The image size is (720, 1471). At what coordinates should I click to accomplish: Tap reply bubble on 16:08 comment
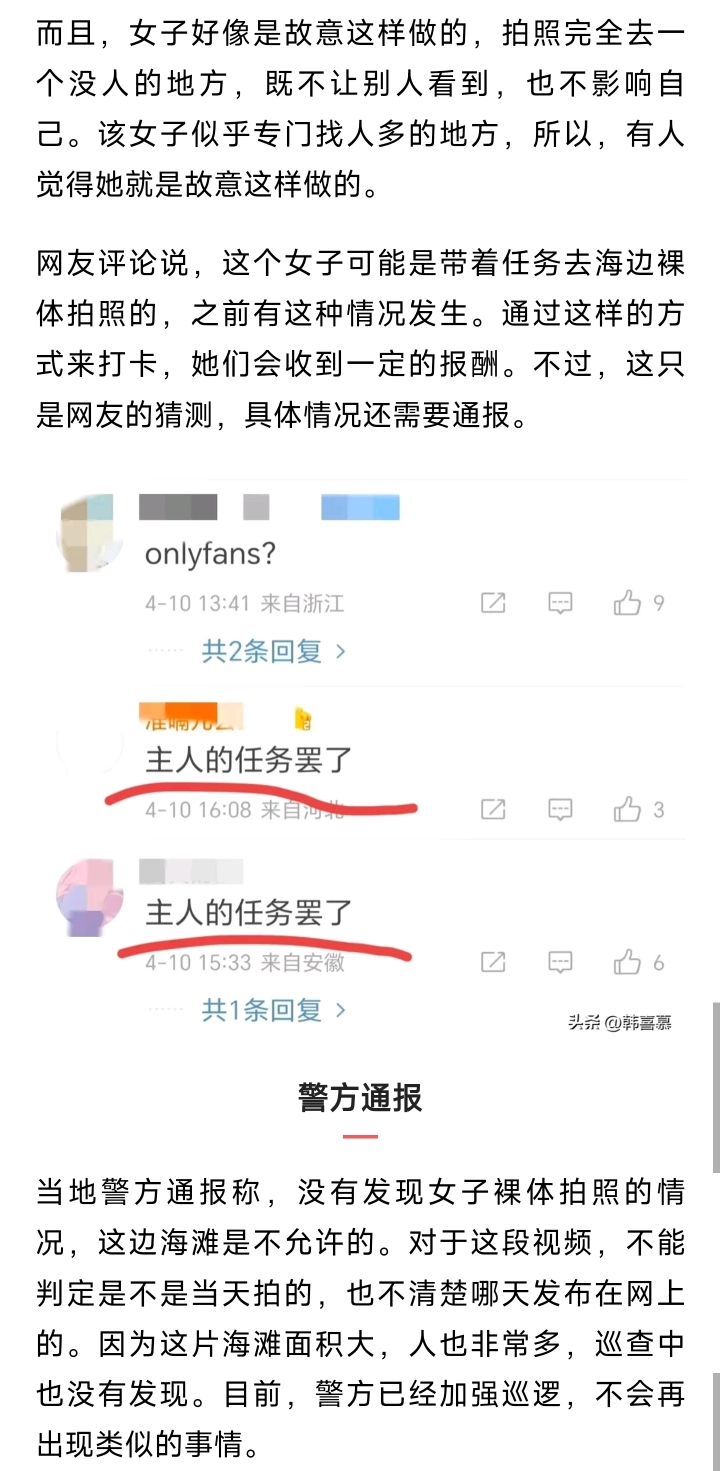(x=560, y=809)
